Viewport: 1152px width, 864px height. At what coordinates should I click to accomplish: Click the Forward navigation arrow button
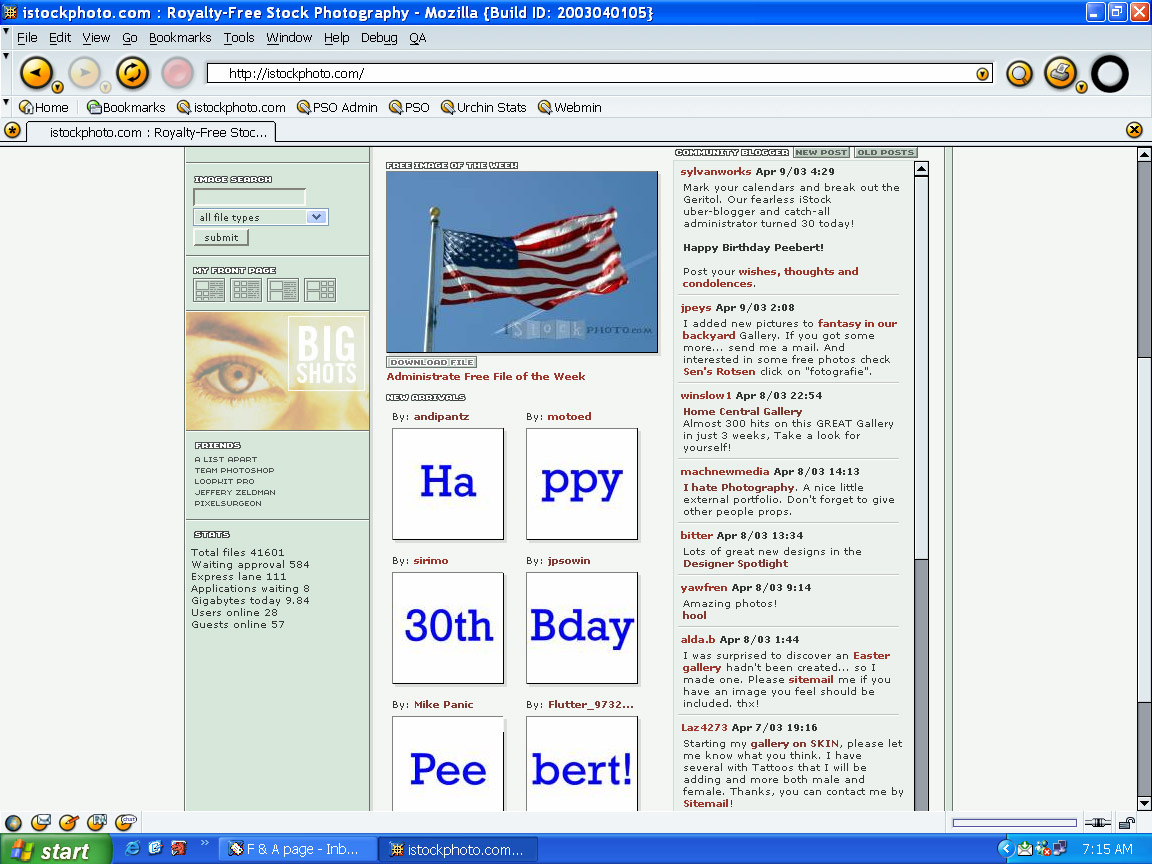coord(84,72)
